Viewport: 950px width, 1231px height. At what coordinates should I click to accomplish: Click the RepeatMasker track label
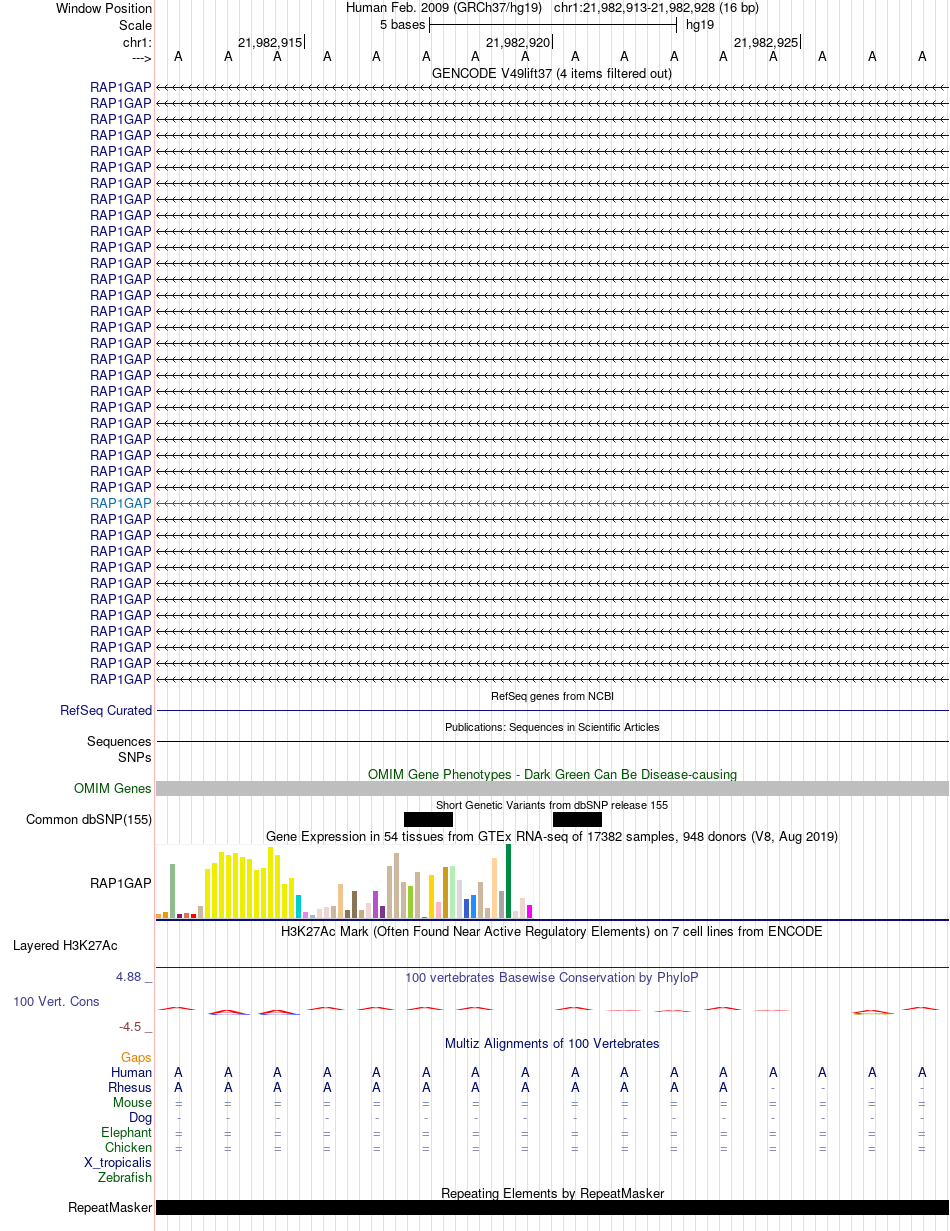pos(110,1208)
